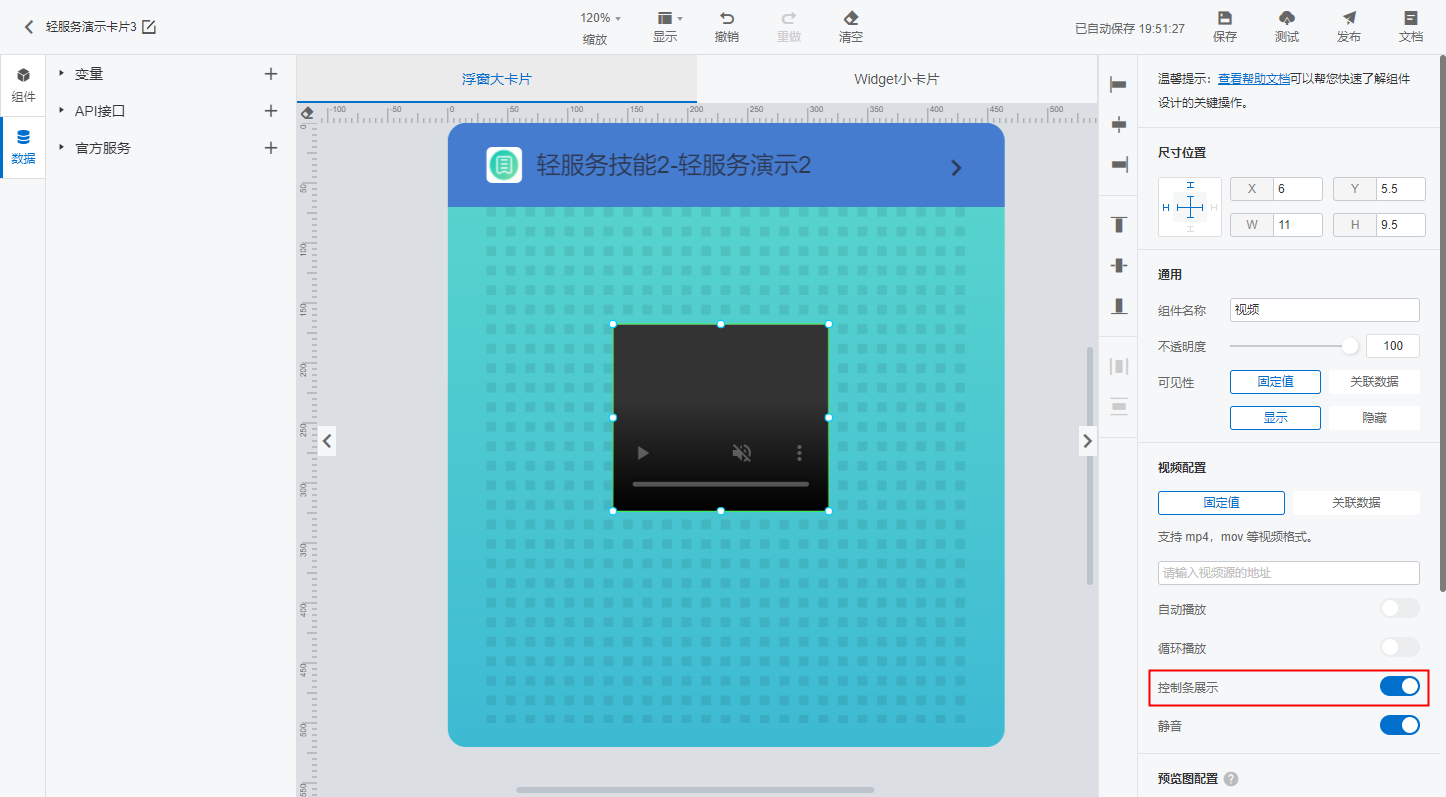Open the 文档 document icon
The height and width of the screenshot is (797, 1446).
[x=1411, y=18]
